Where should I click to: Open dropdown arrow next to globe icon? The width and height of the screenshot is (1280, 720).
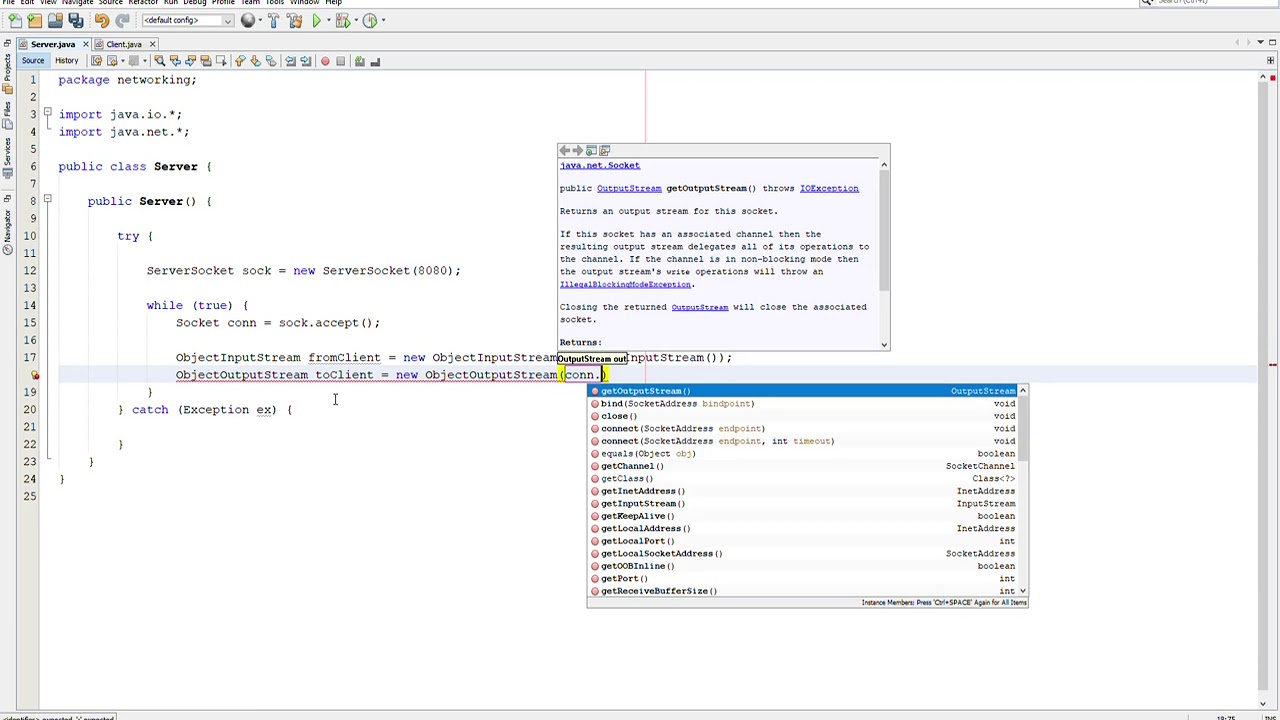point(259,20)
